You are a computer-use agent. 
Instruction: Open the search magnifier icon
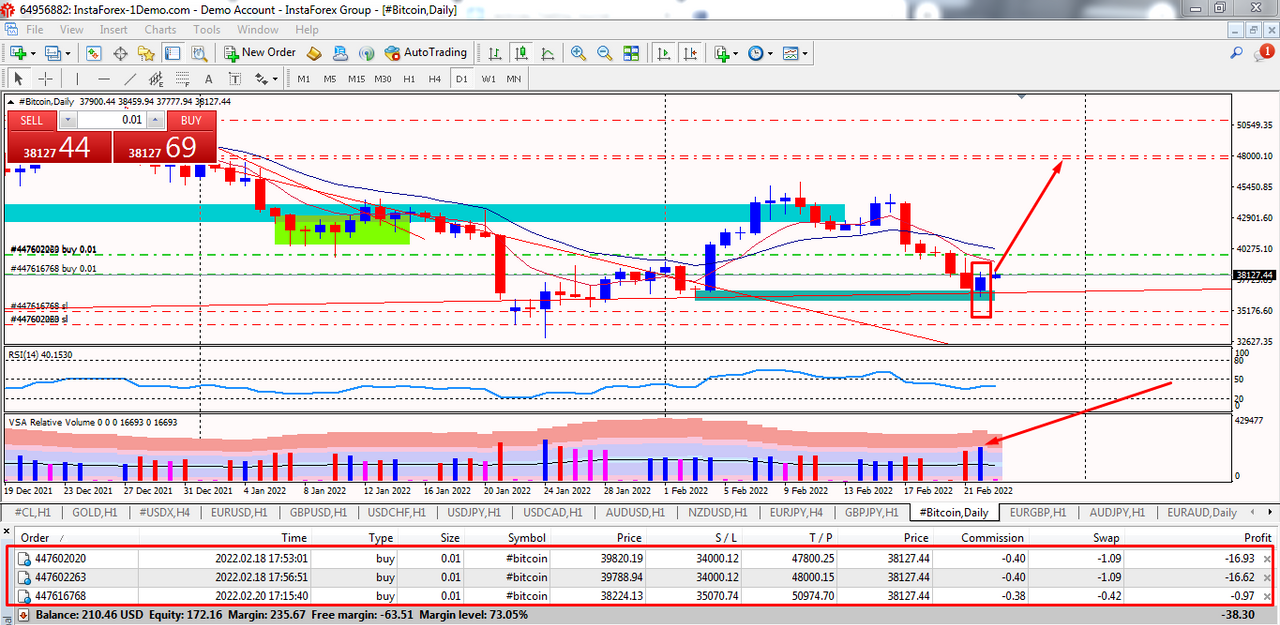[1237, 53]
